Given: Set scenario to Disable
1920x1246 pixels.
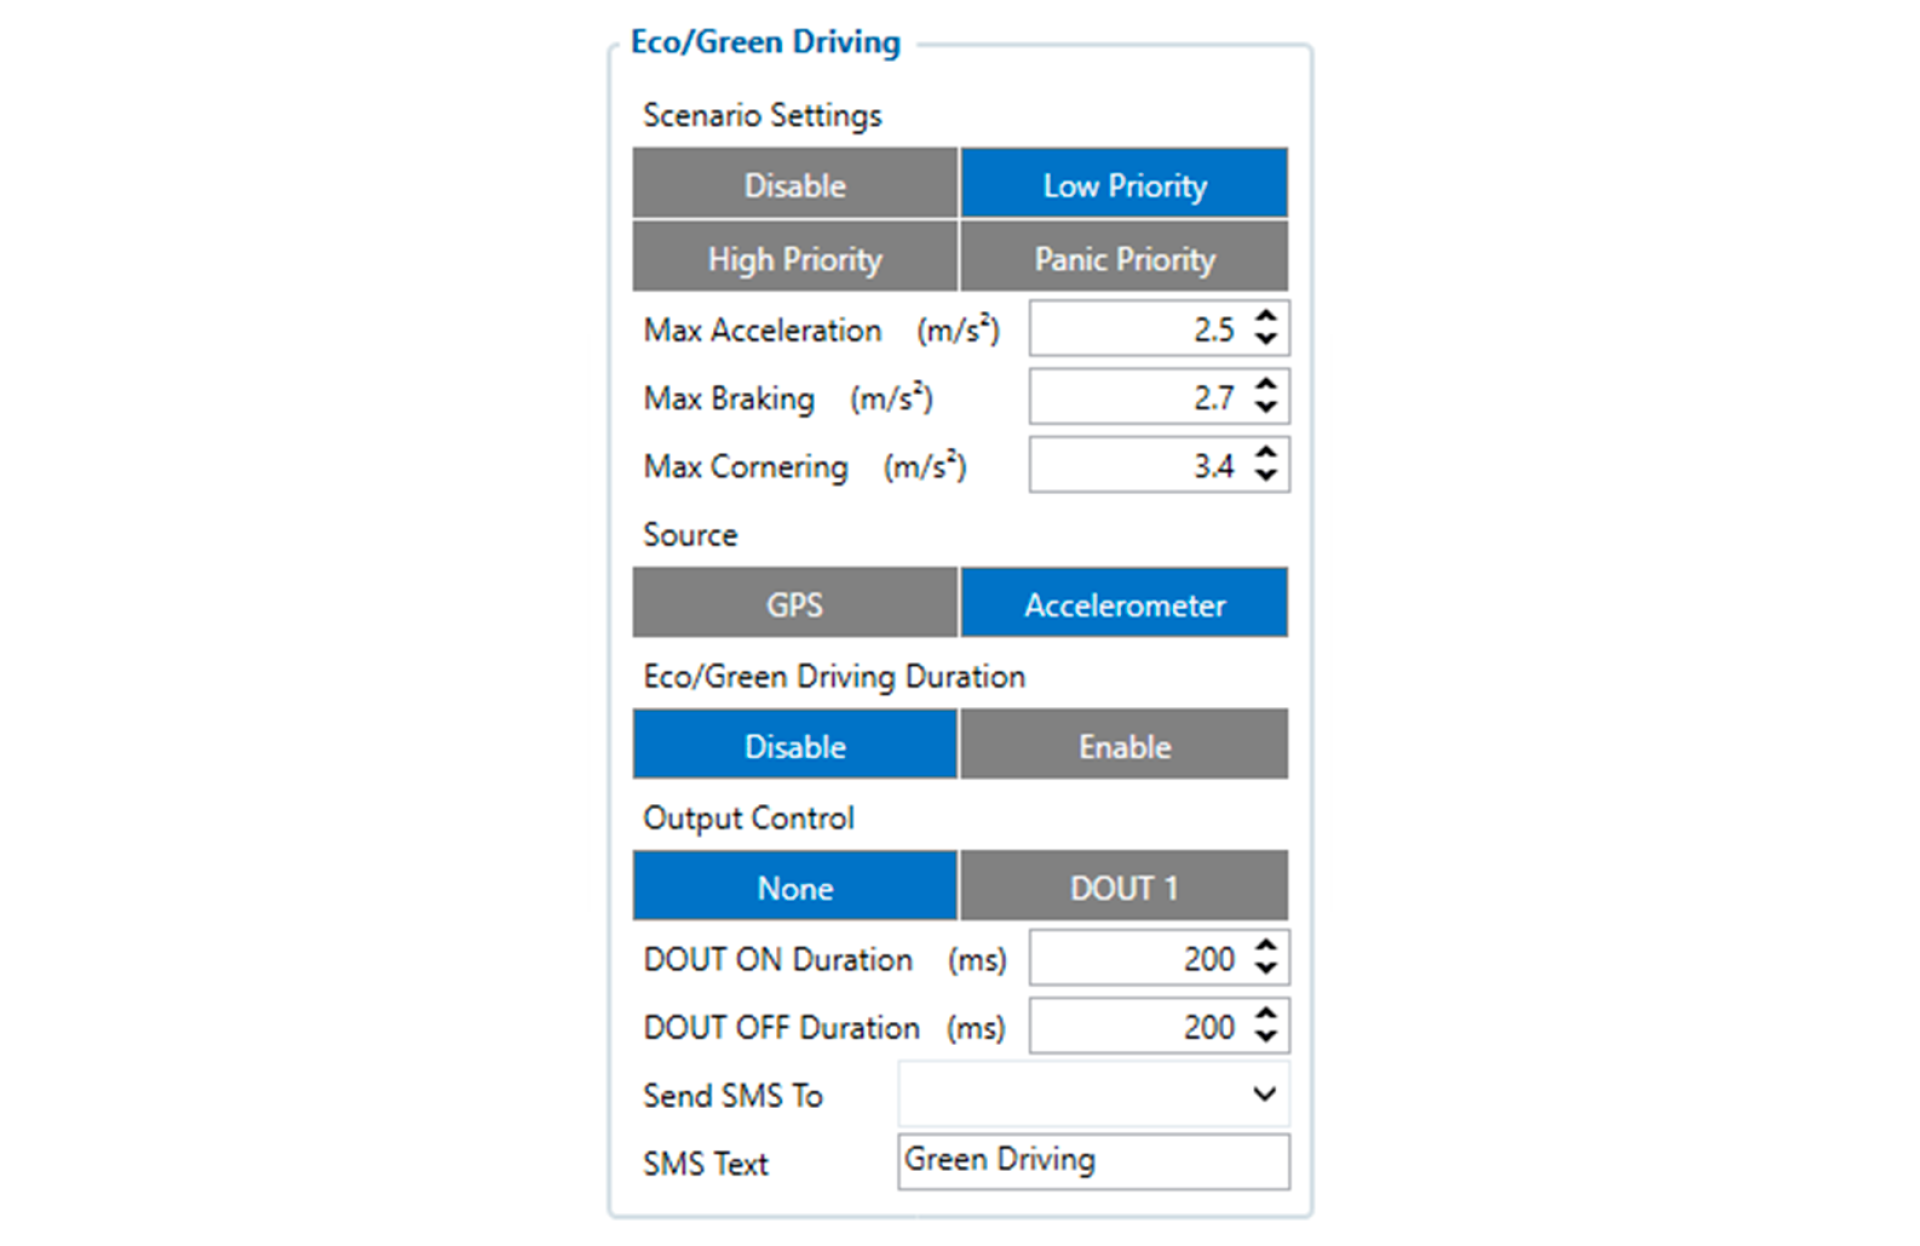Looking at the screenshot, I should click(x=795, y=184).
